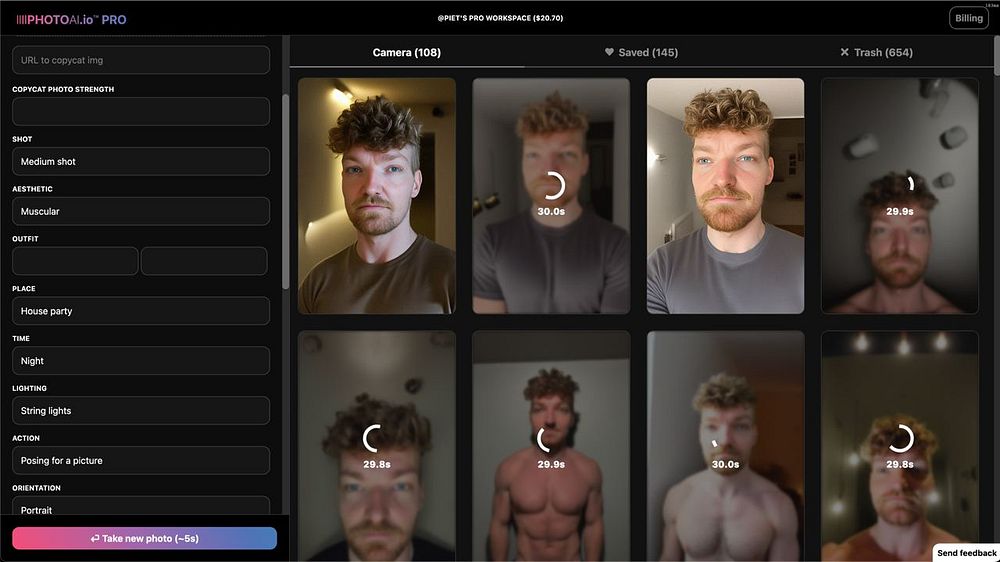The image size is (1000, 562).
Task: Click the @PIET'S PRO WORKSPACE ($20.70) title
Action: point(500,18)
